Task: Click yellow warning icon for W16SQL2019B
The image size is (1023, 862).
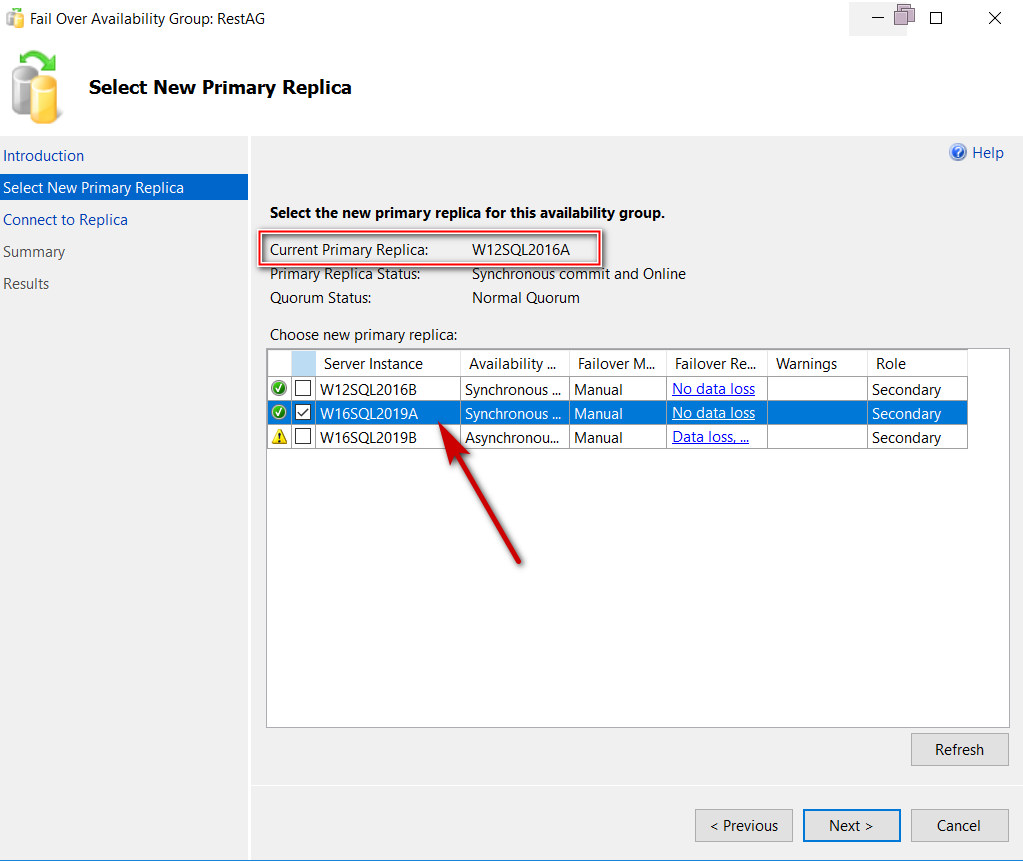Action: 279,437
